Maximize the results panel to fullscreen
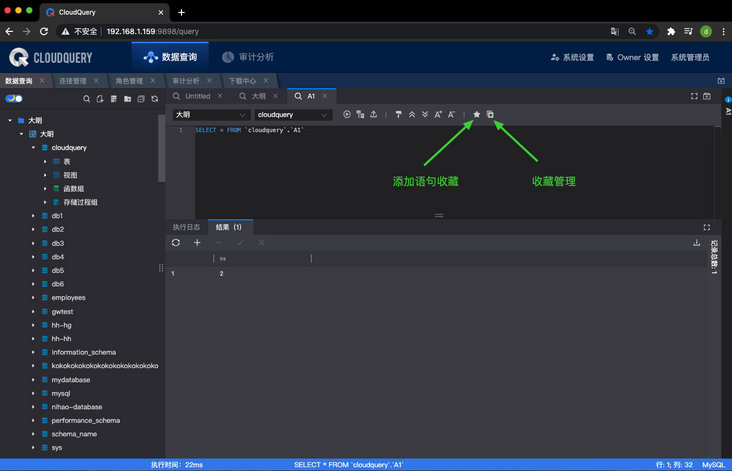Viewport: 732px width, 471px height. coord(707,227)
